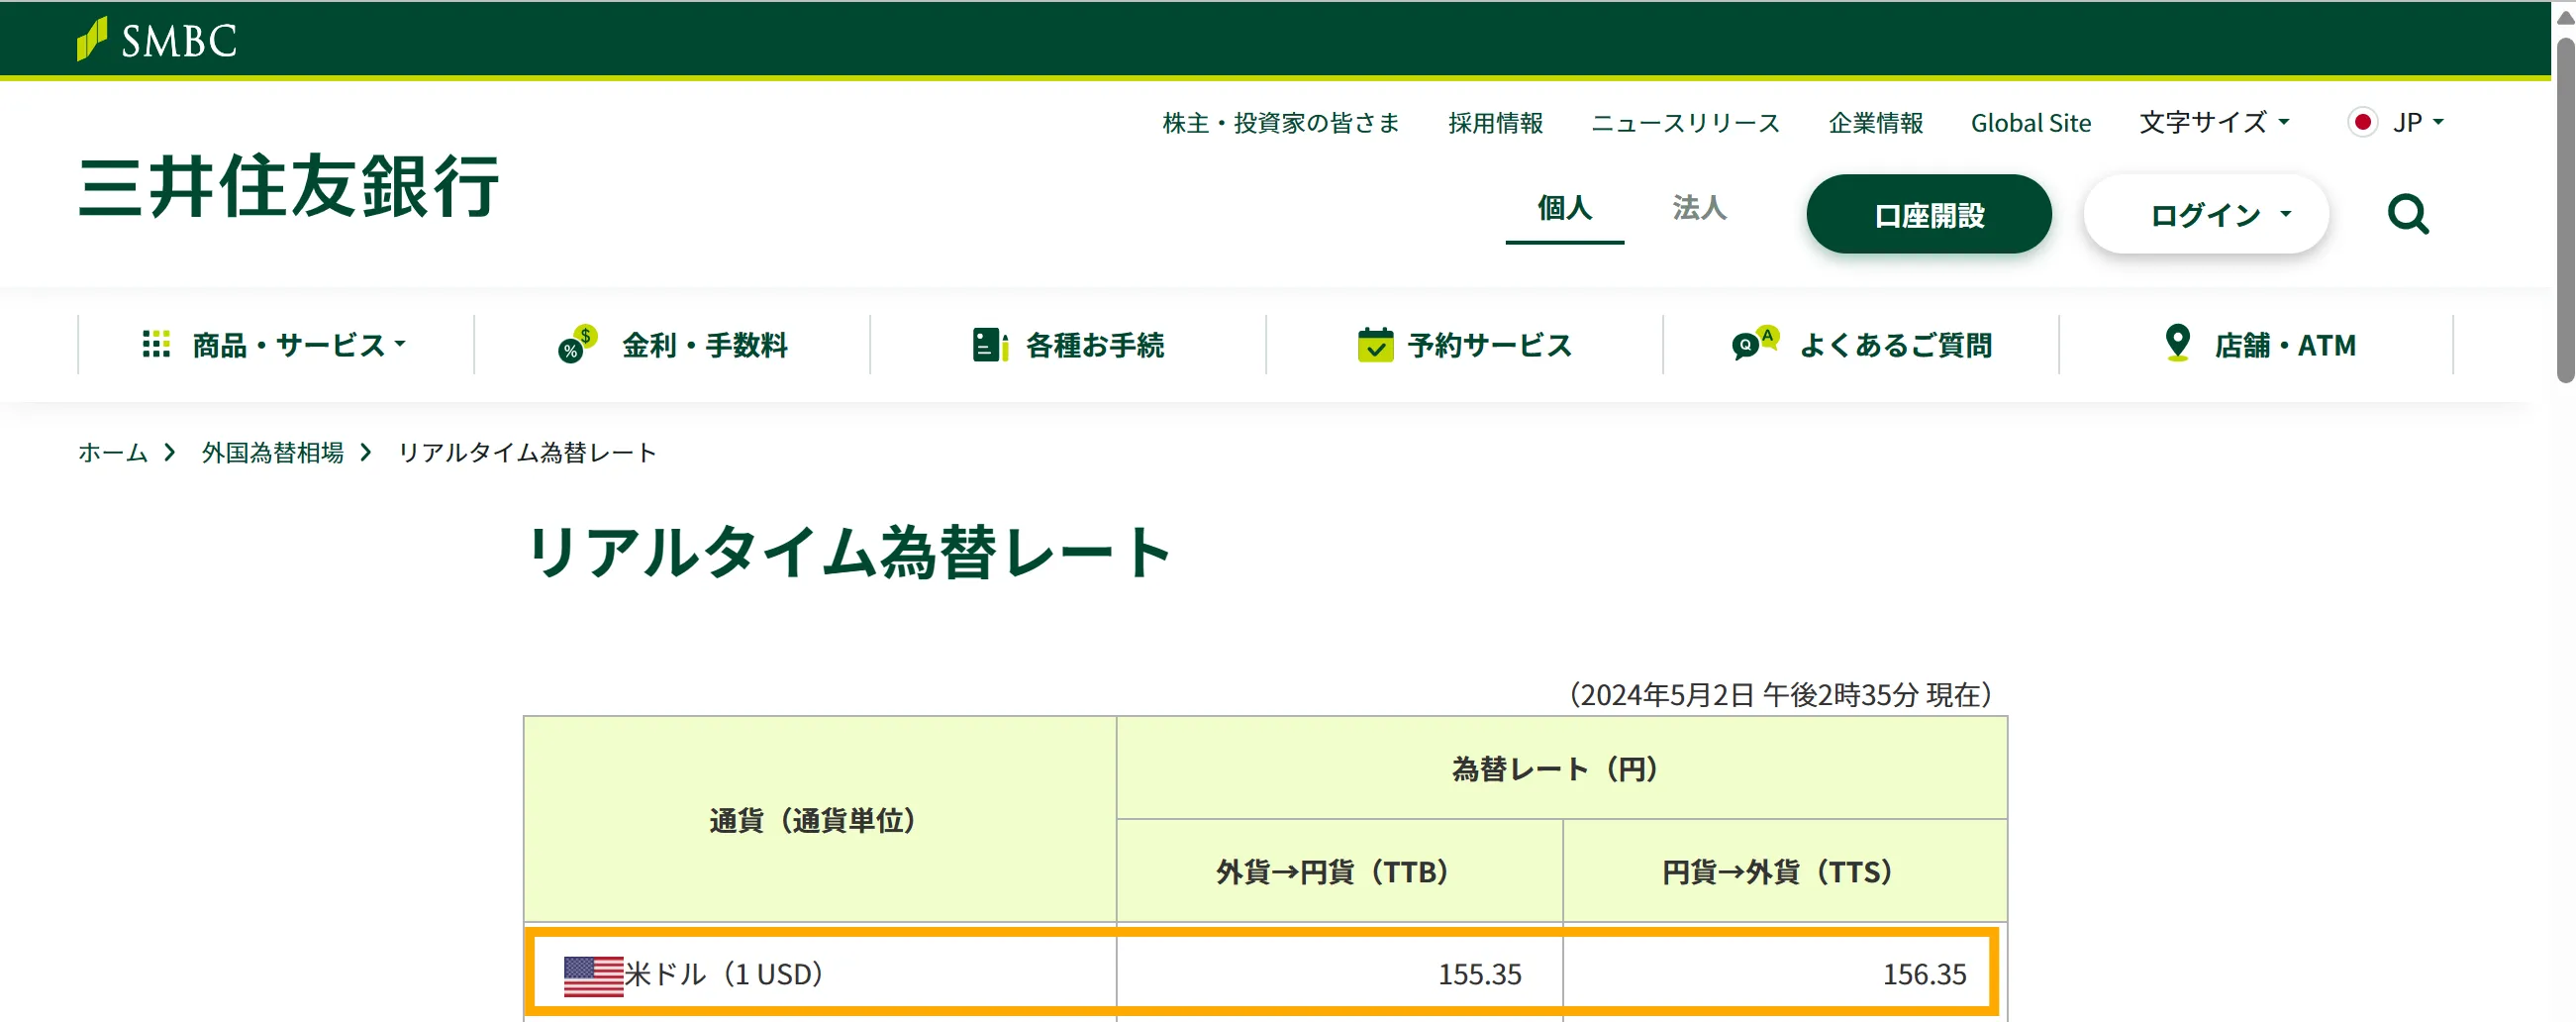
Task: Expand the ログイン dropdown button
Action: click(x=2206, y=214)
